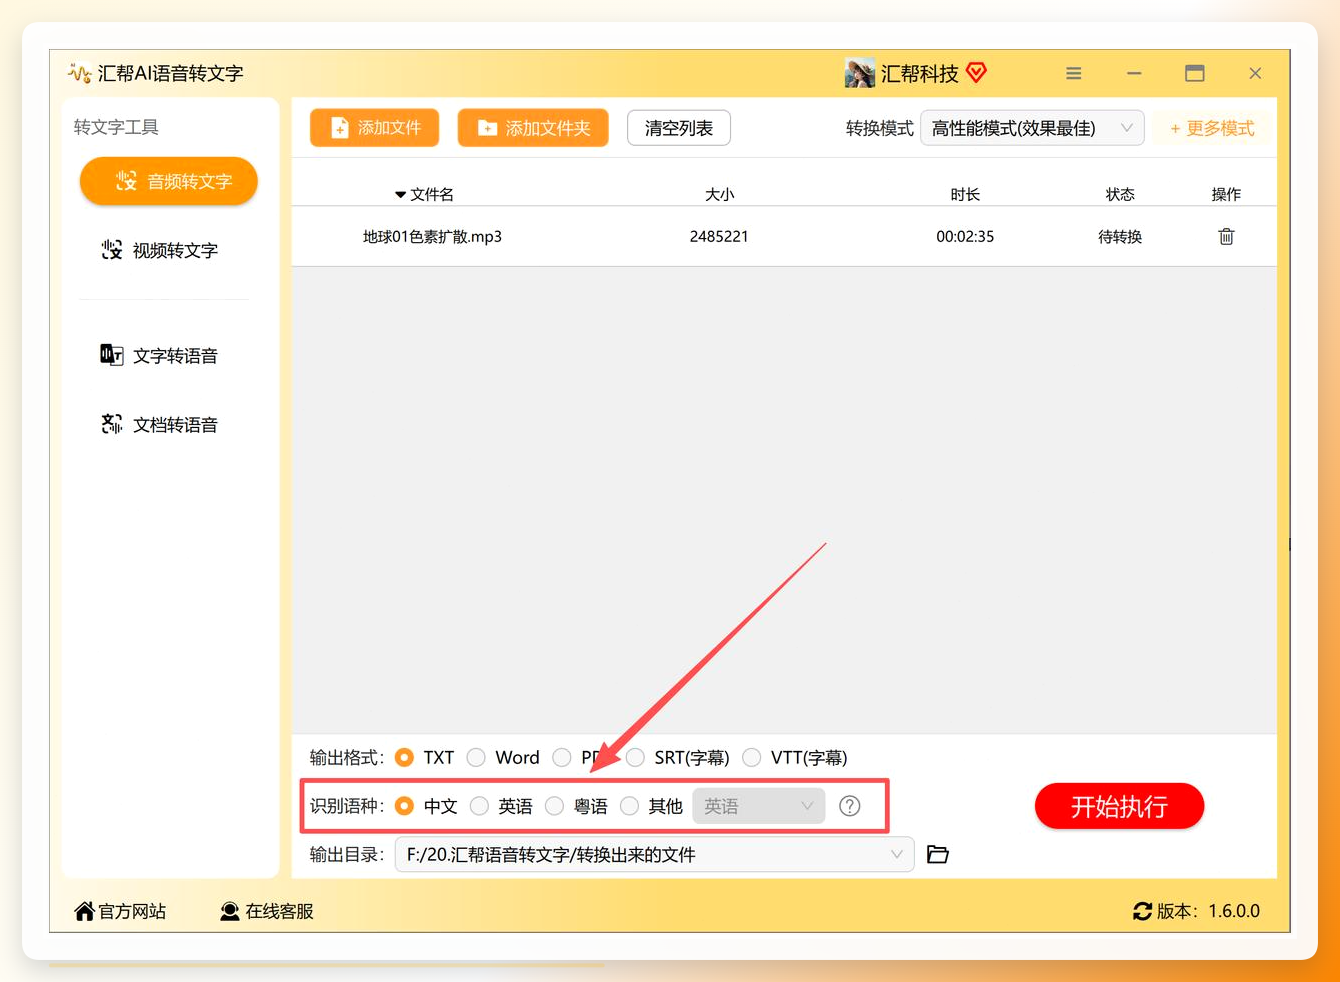Click the red VIP diamond icon
This screenshot has width=1340, height=982.
[977, 72]
